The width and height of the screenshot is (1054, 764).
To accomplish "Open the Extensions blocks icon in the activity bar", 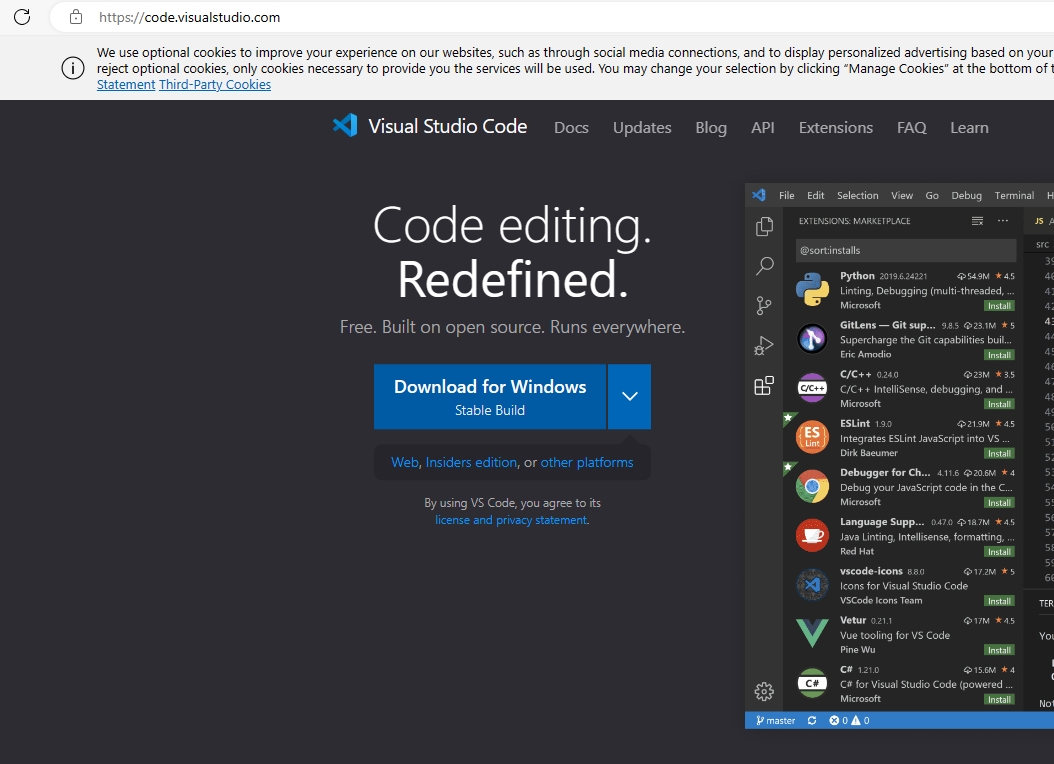I will click(x=764, y=385).
